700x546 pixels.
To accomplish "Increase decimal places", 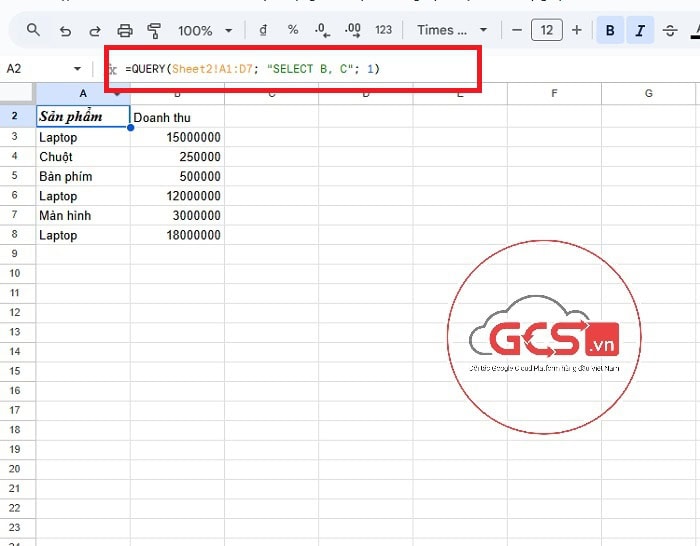I will point(352,30).
